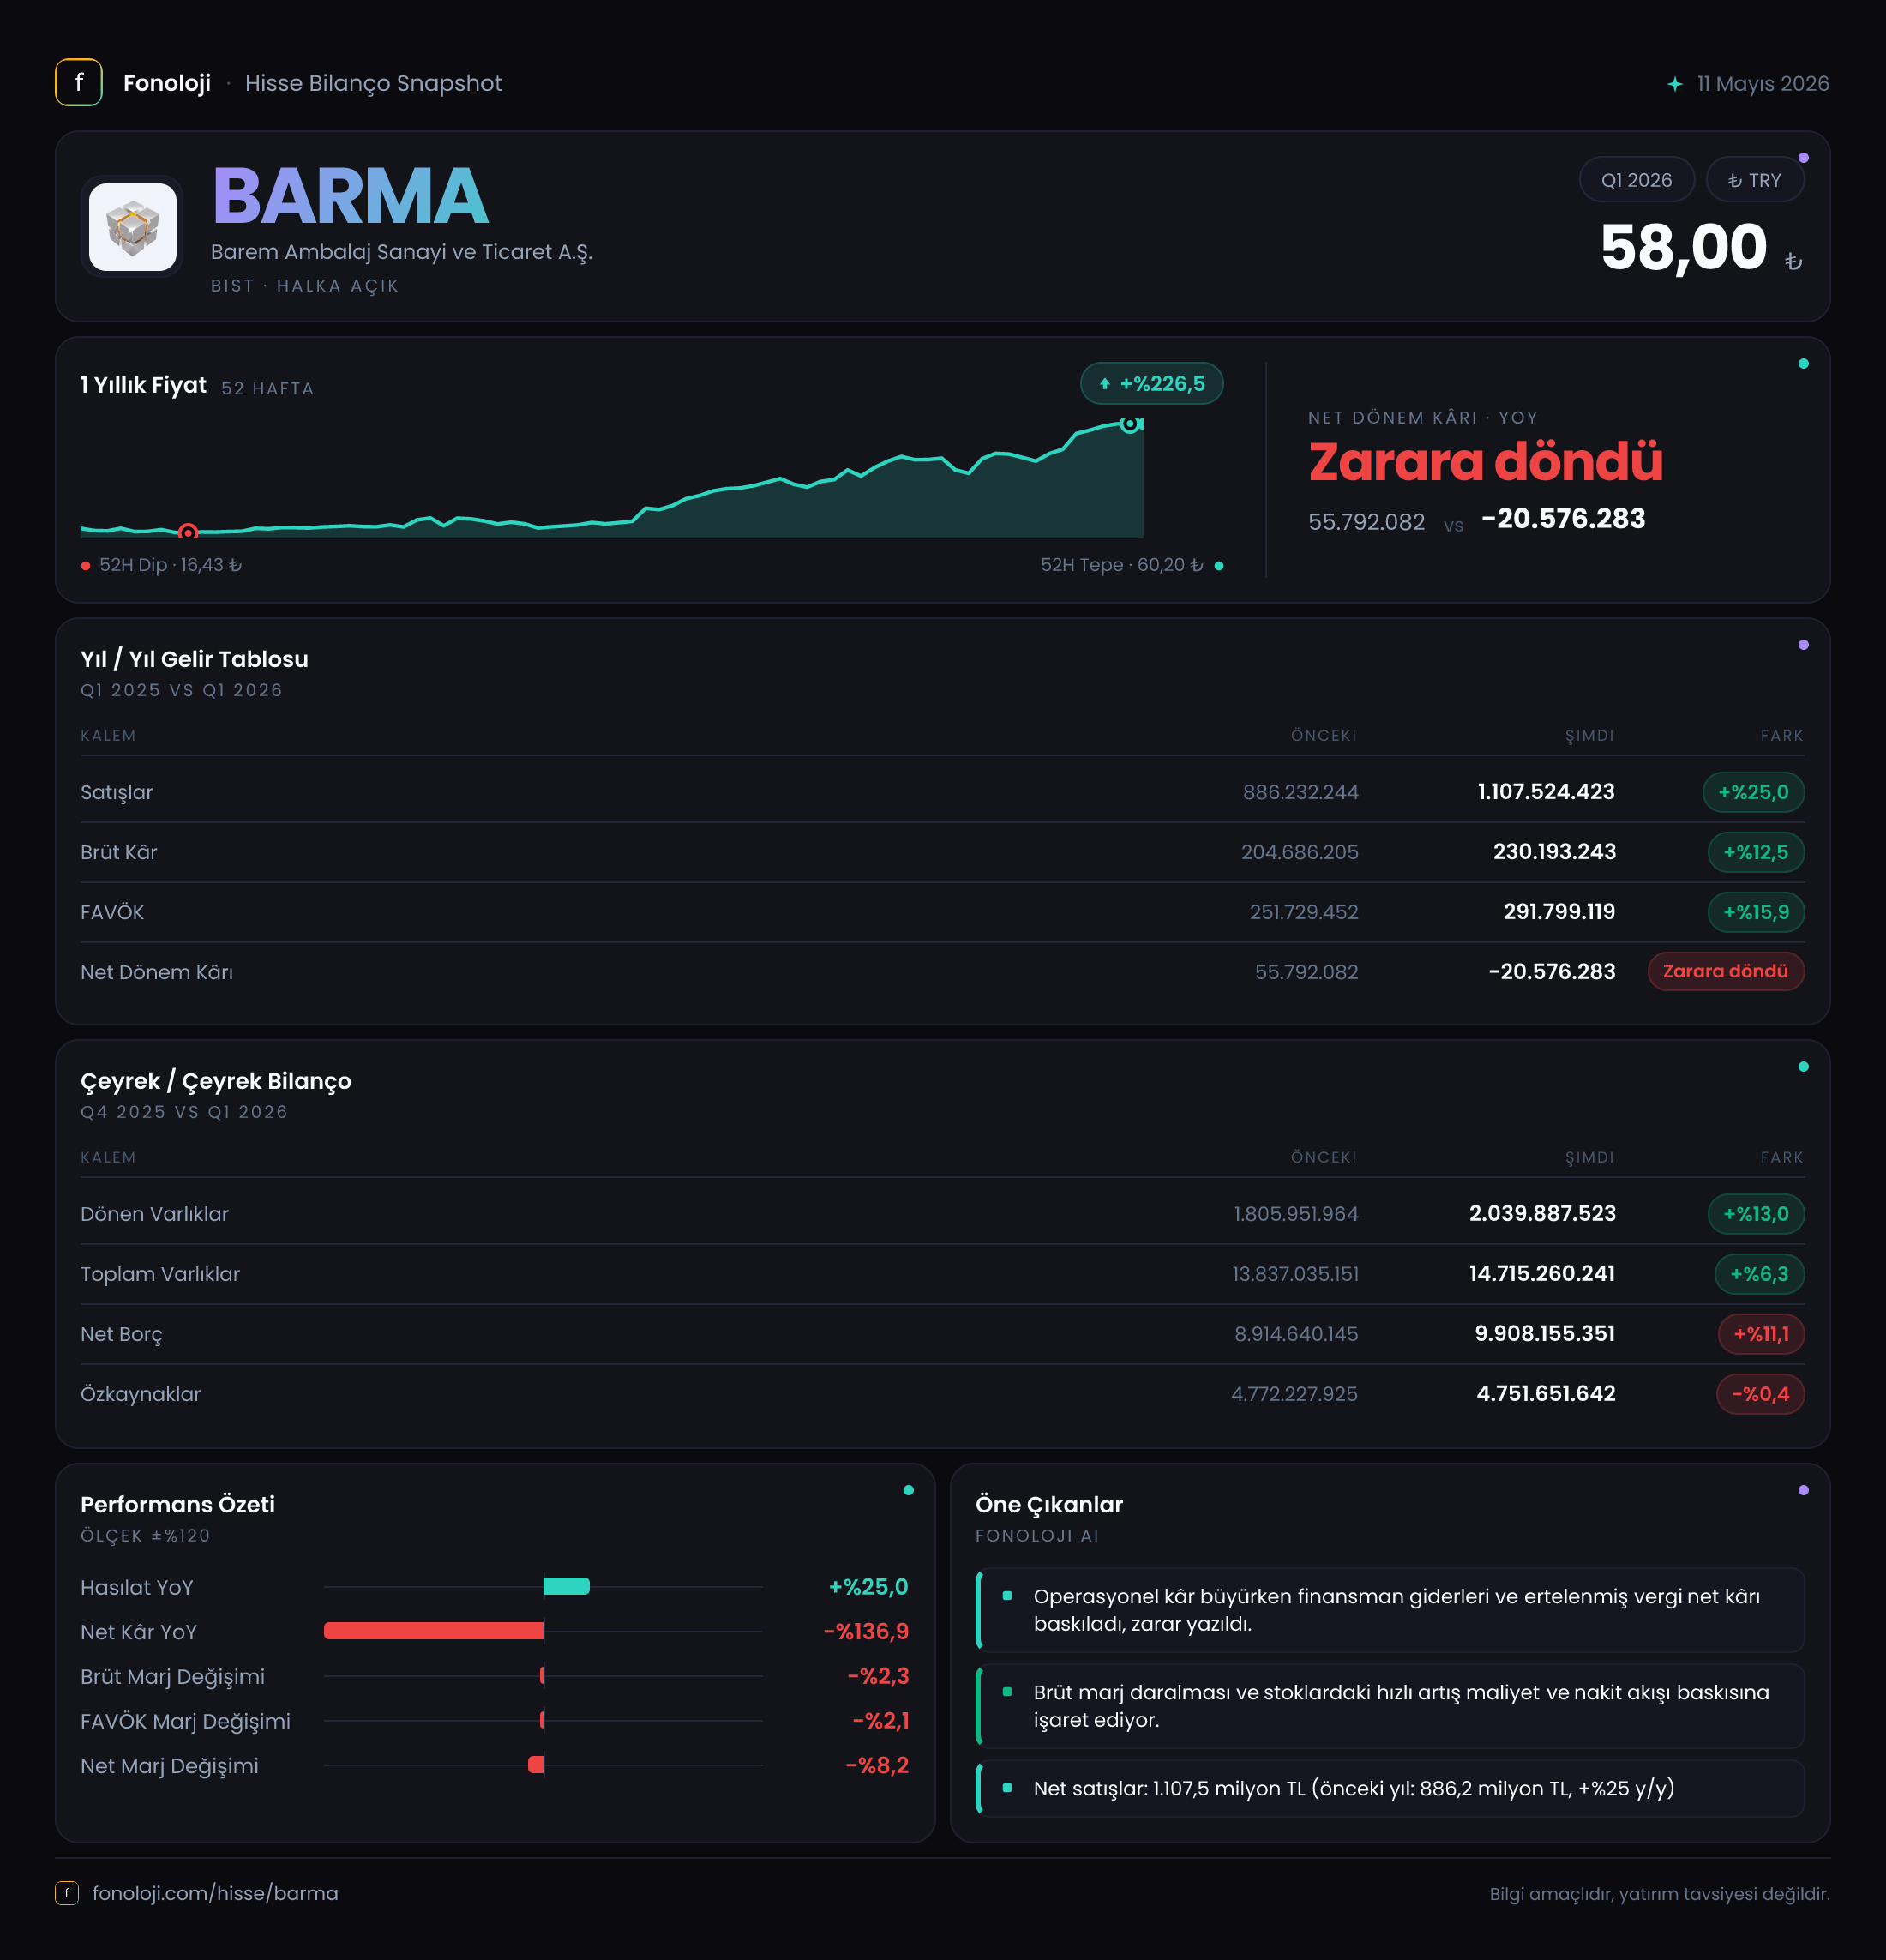The width and height of the screenshot is (1886, 1960).
Task: Click the -%8,2 Net Marj Değişimi value
Action: 877,1766
